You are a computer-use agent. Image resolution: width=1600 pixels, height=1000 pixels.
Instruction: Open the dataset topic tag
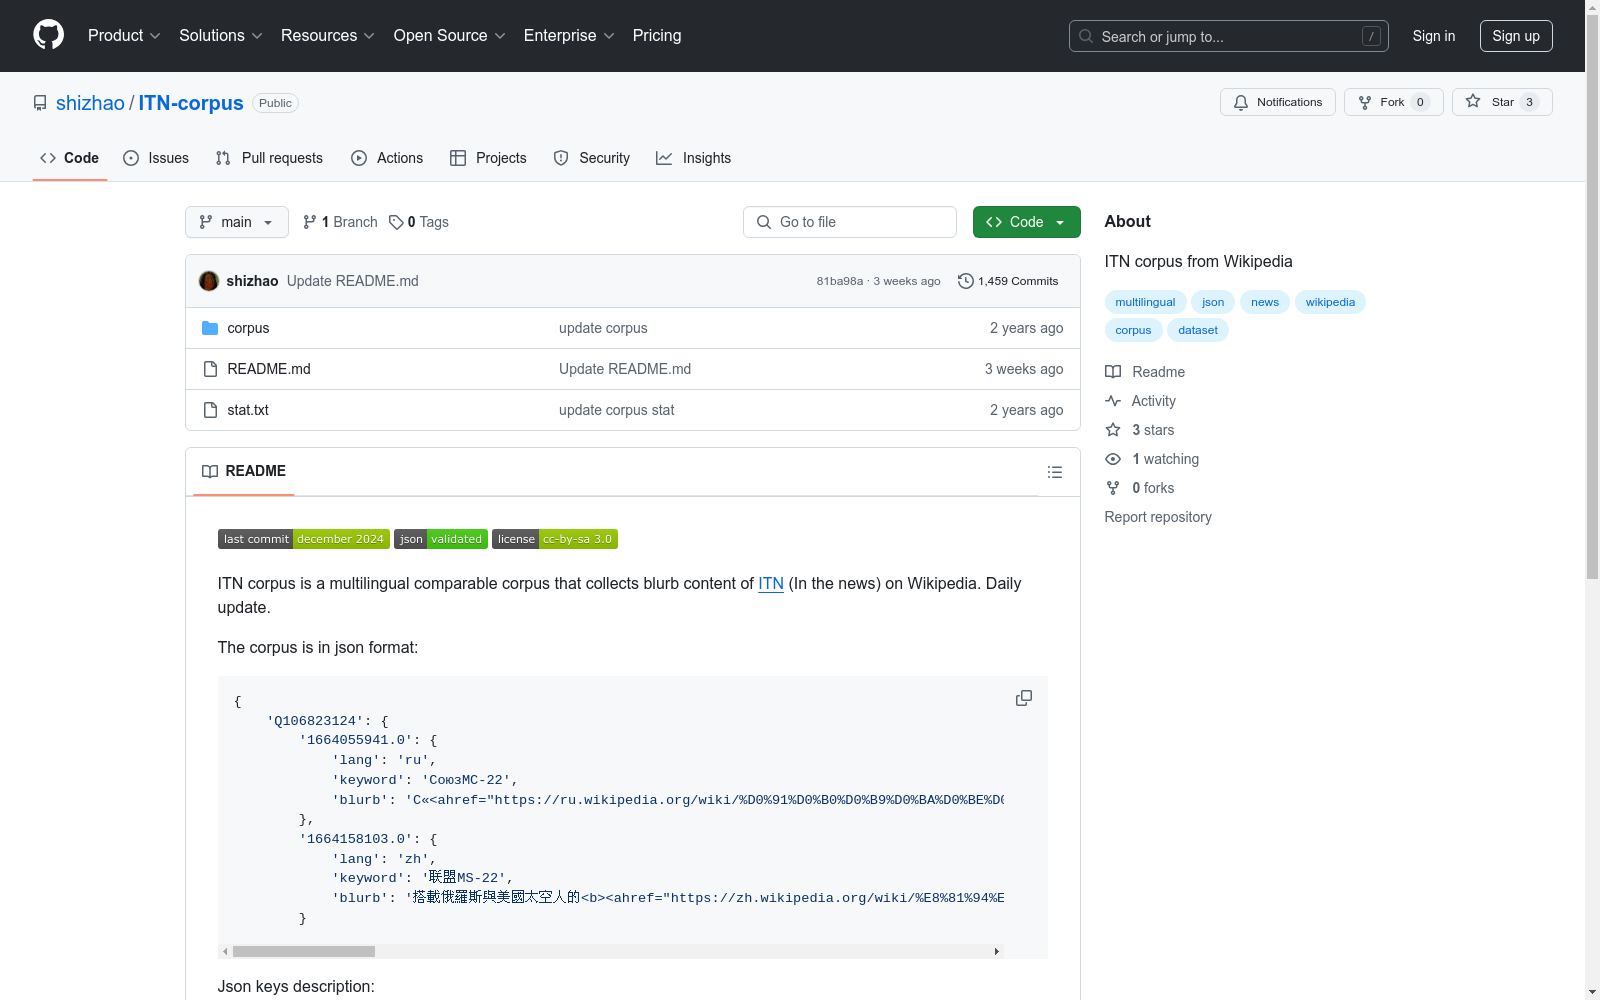tap(1198, 330)
